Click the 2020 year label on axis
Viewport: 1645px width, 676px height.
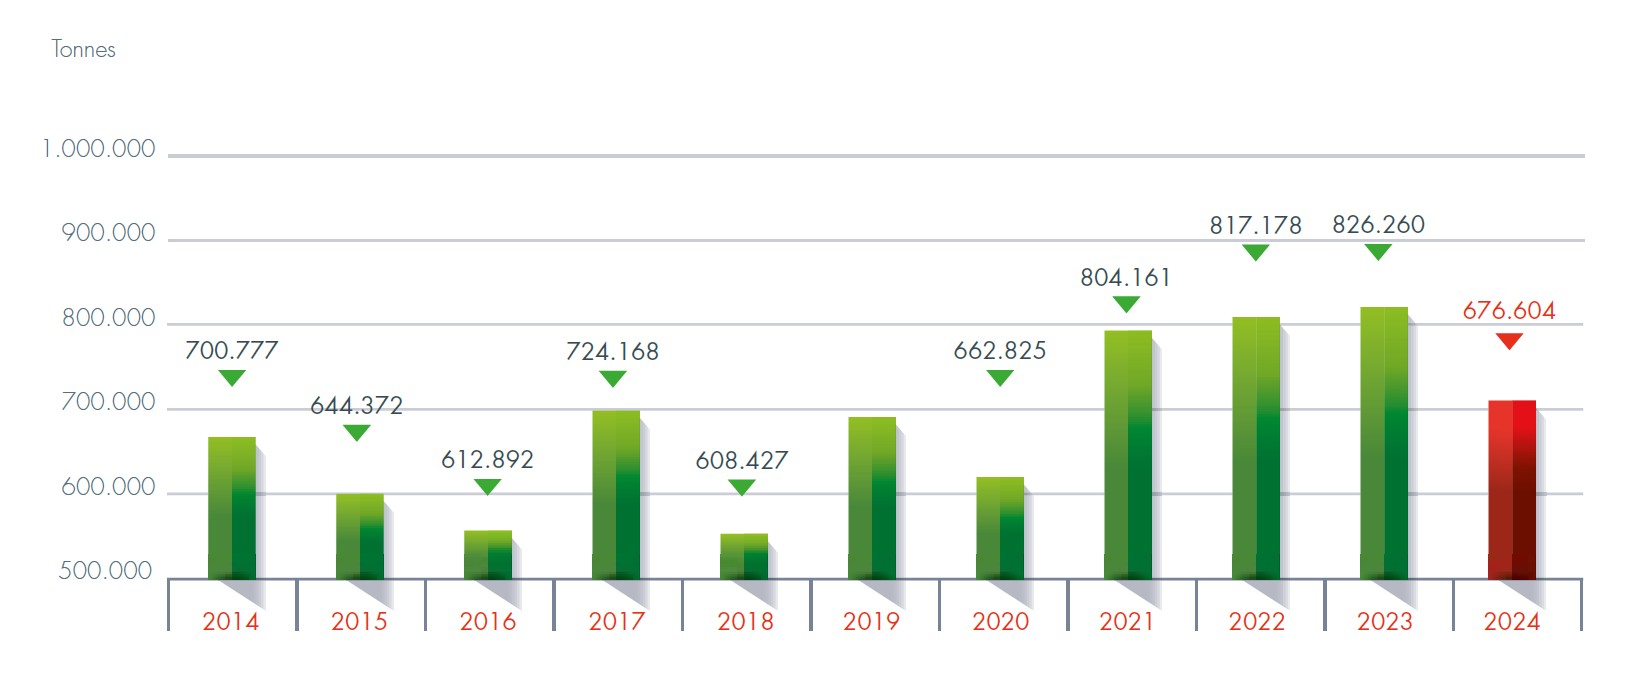1000,621
